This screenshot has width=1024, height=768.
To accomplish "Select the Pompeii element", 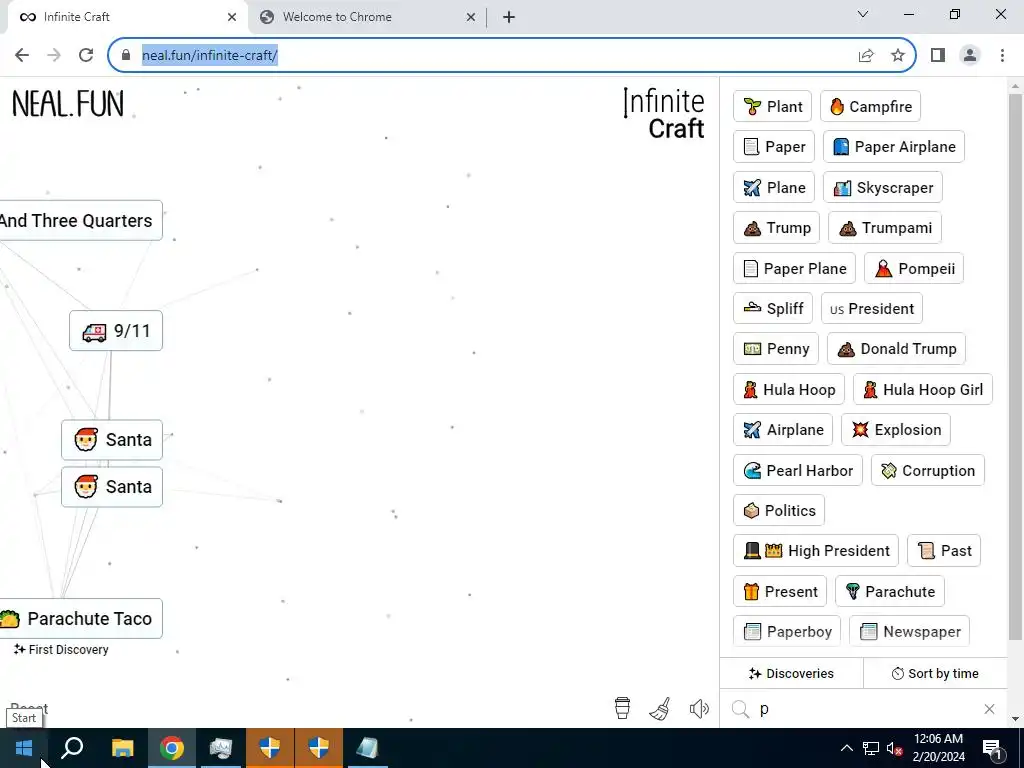I will [914, 268].
